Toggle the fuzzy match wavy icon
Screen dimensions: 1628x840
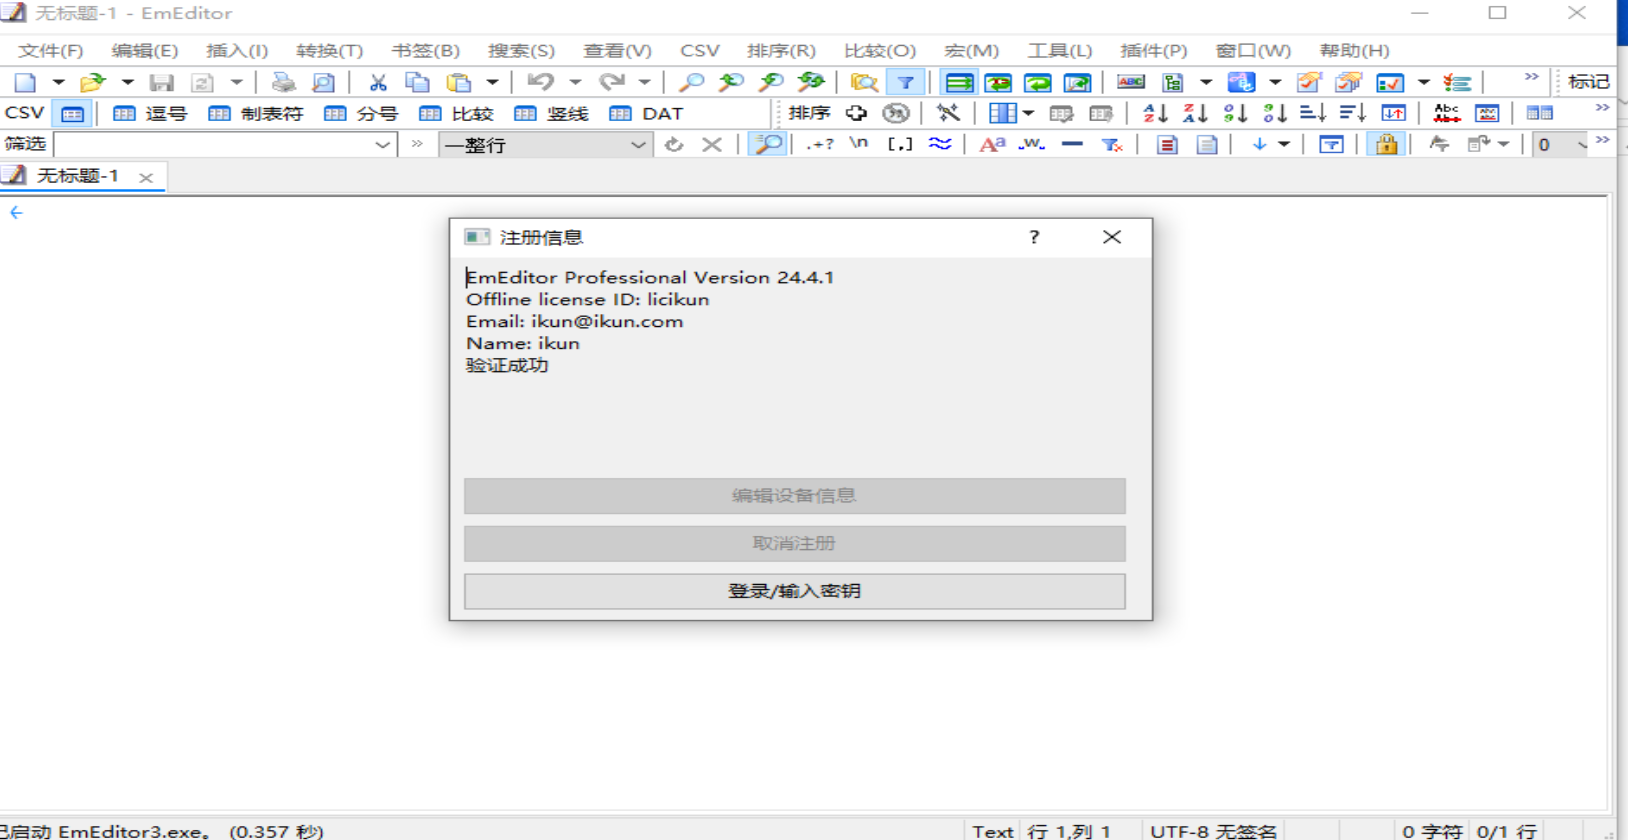pos(940,144)
